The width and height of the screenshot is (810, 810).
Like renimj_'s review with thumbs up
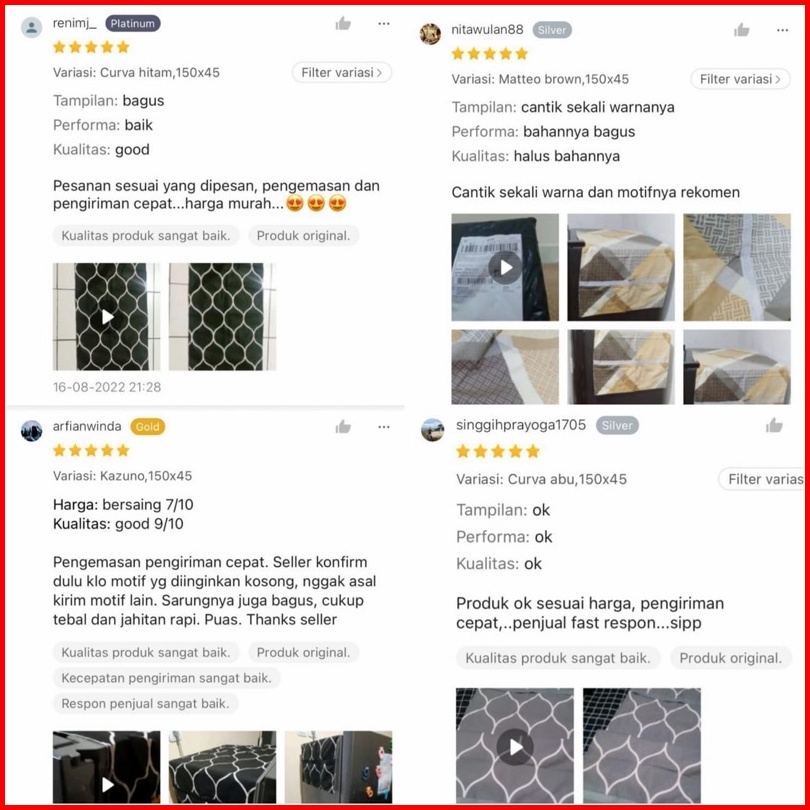(343, 23)
